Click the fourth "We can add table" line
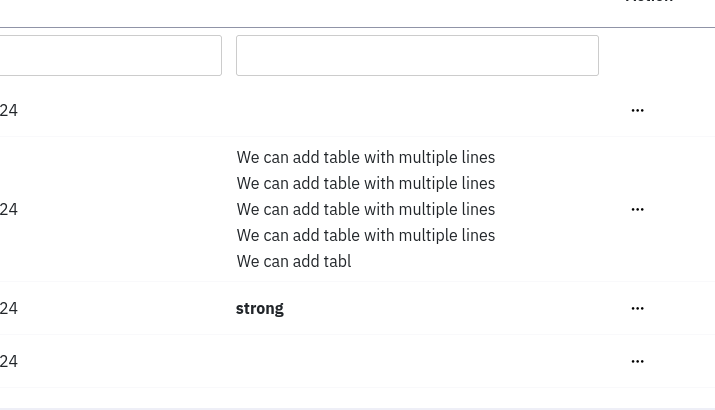 [366, 235]
